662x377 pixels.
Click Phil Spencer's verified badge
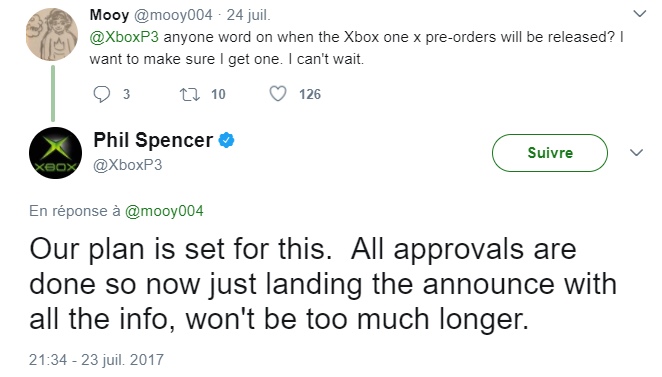point(226,140)
